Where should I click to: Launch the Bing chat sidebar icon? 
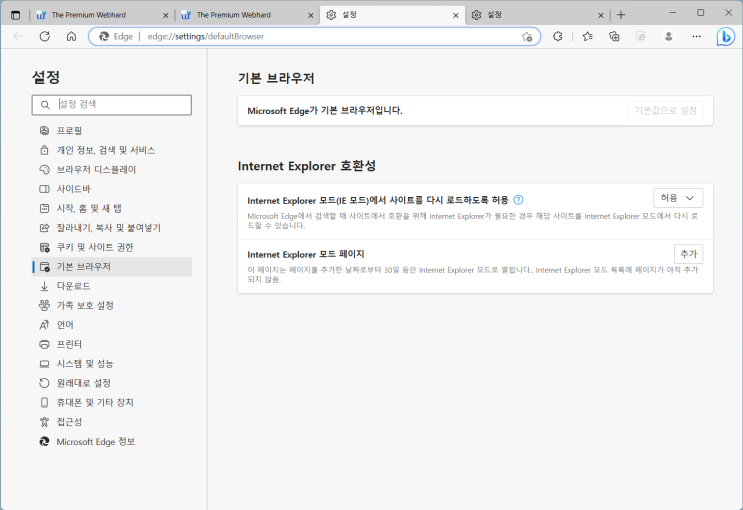(x=725, y=37)
